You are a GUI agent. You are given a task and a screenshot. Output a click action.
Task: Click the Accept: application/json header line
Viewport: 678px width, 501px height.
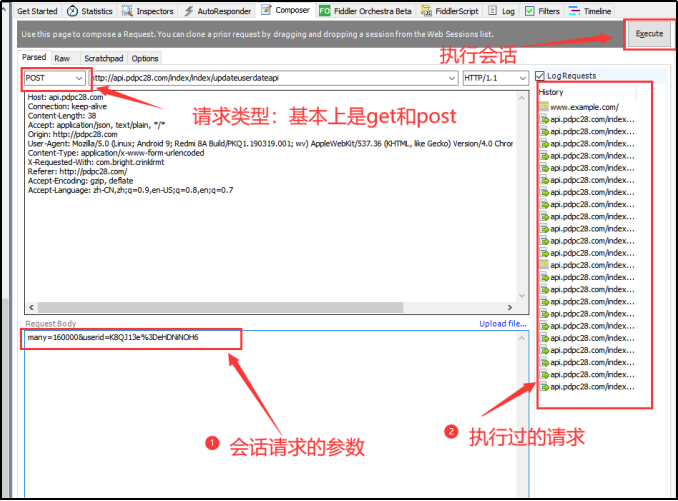[x=96, y=125]
